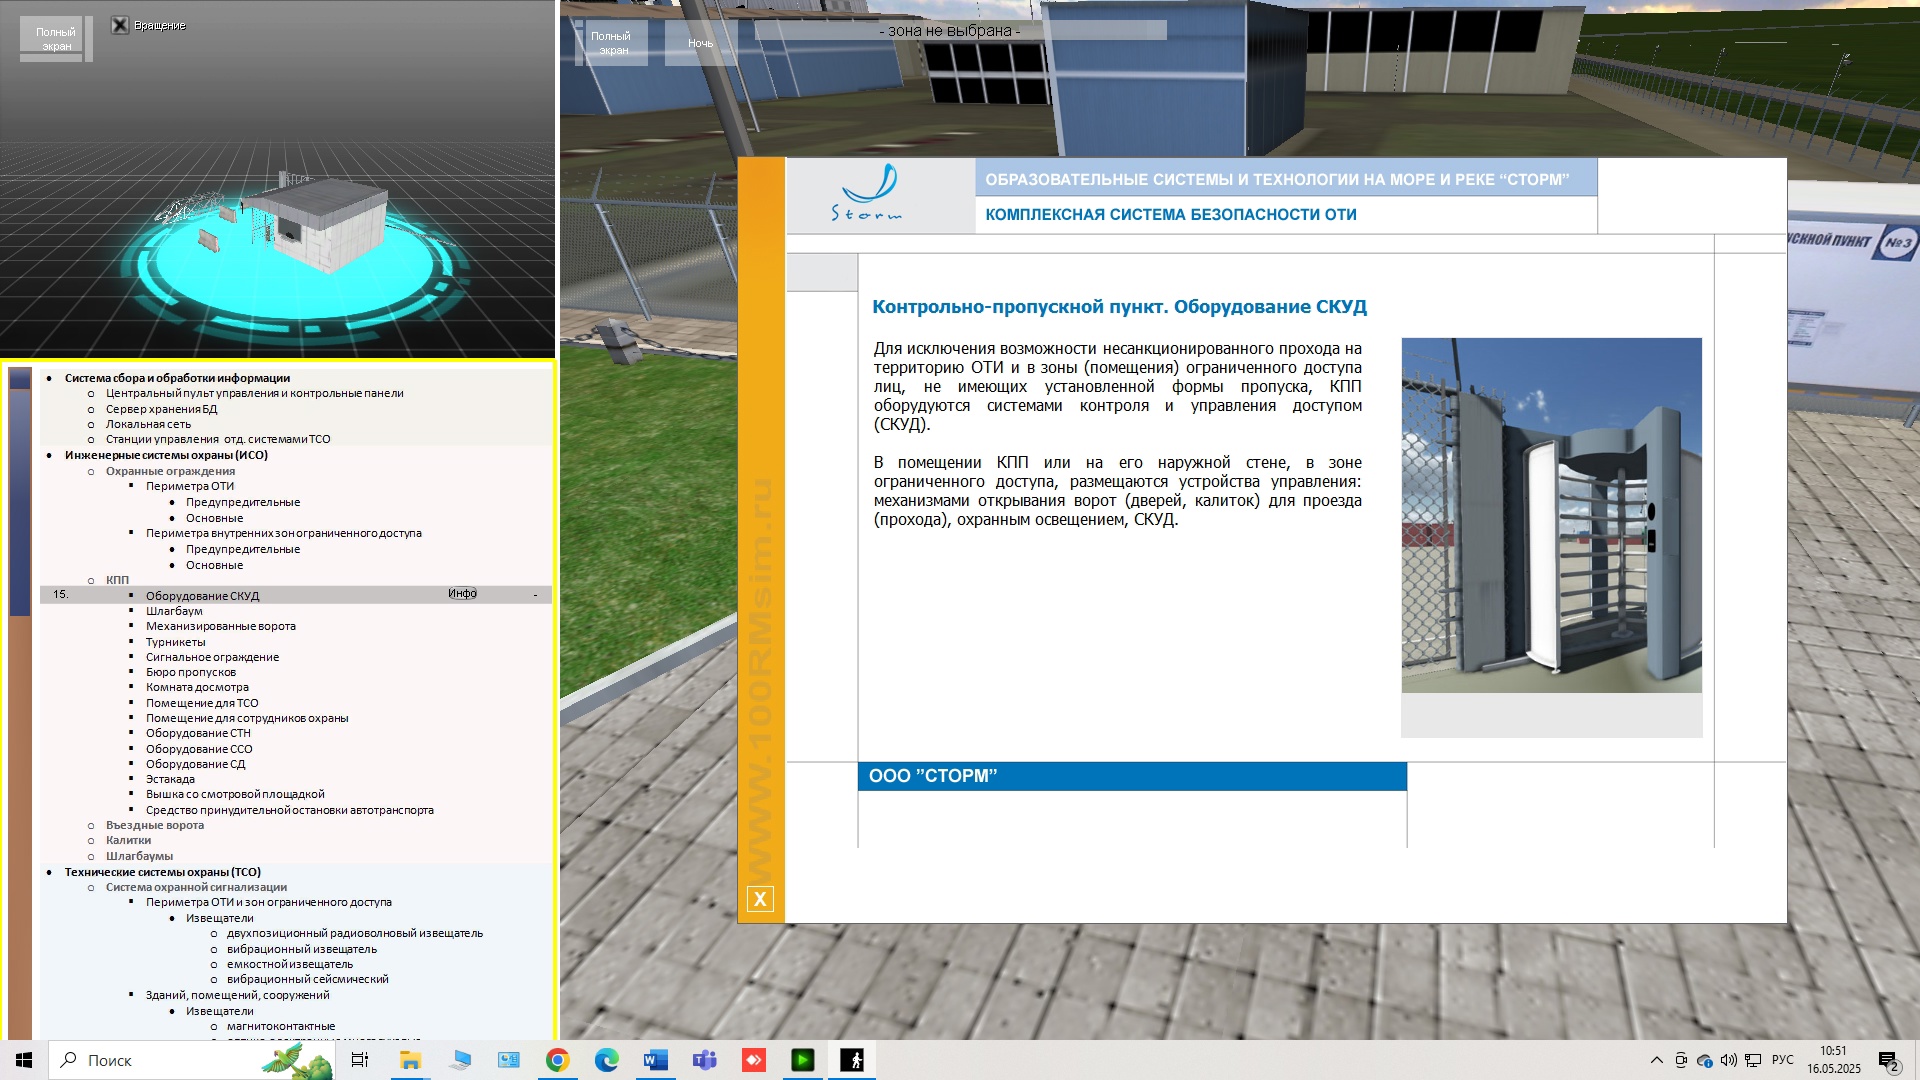1920x1080 pixels.
Task: Select 'Калитки' tree item
Action: point(129,840)
